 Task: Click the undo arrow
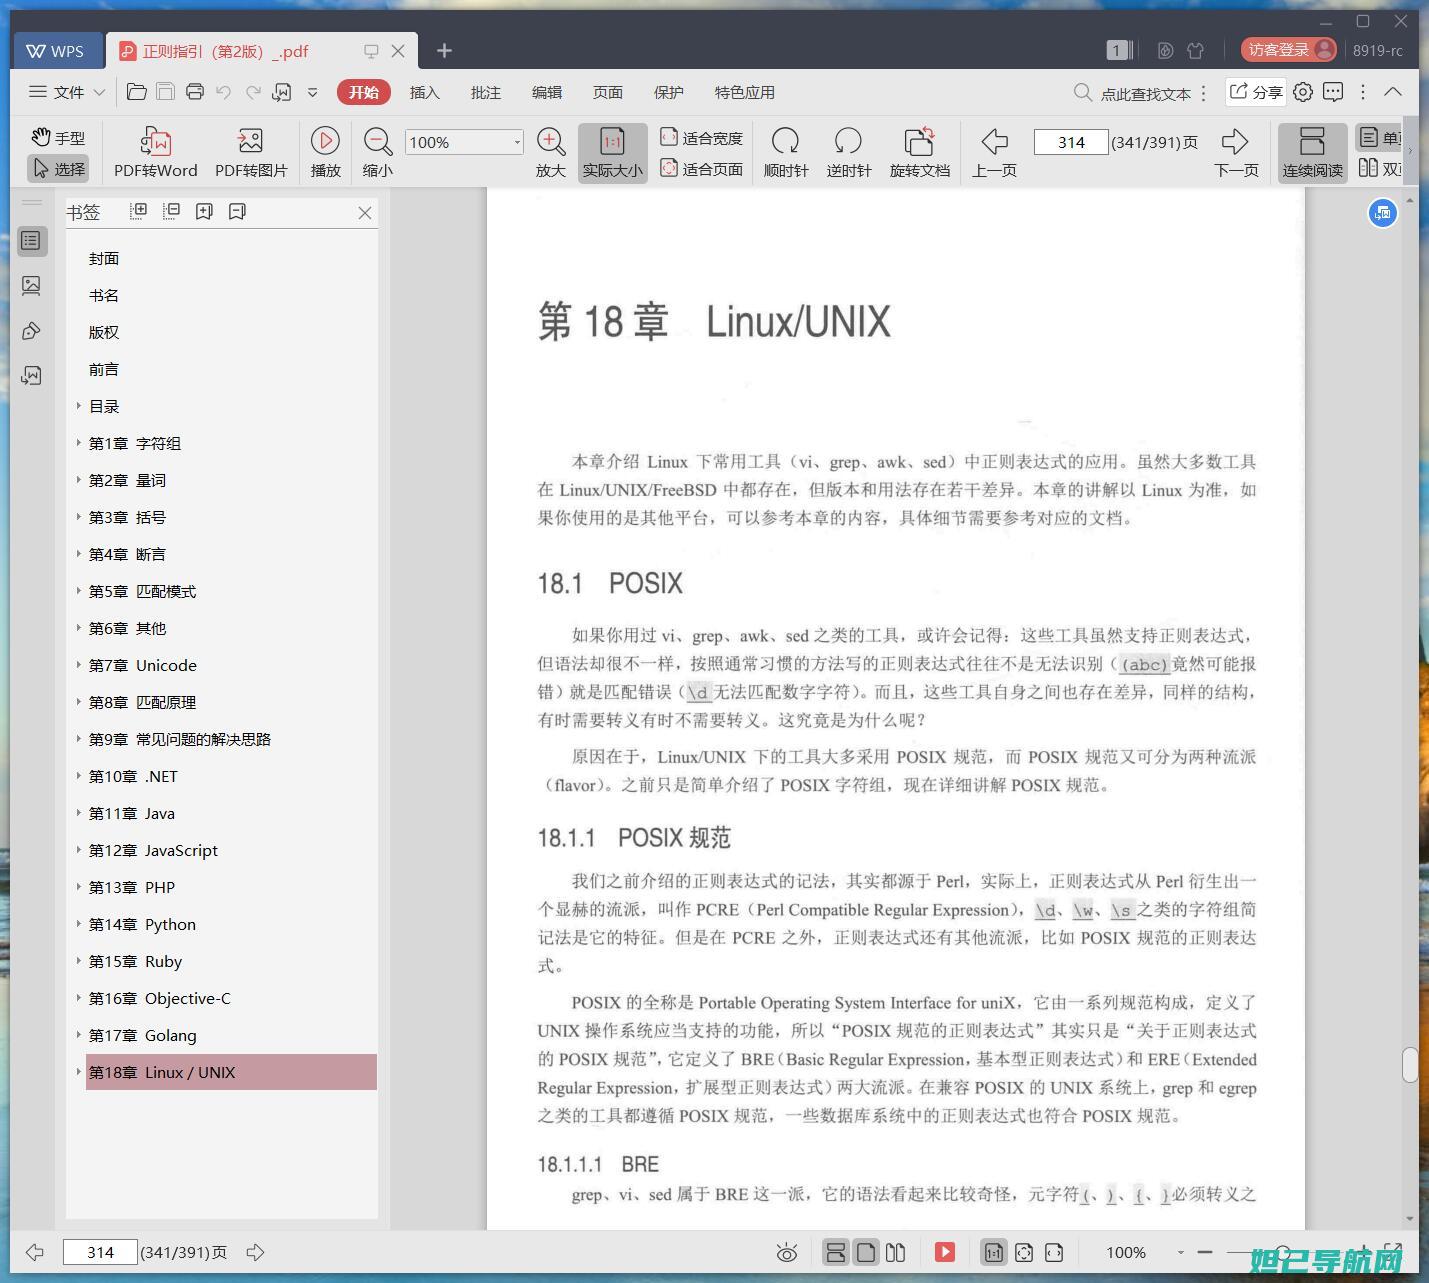pyautogui.click(x=224, y=92)
